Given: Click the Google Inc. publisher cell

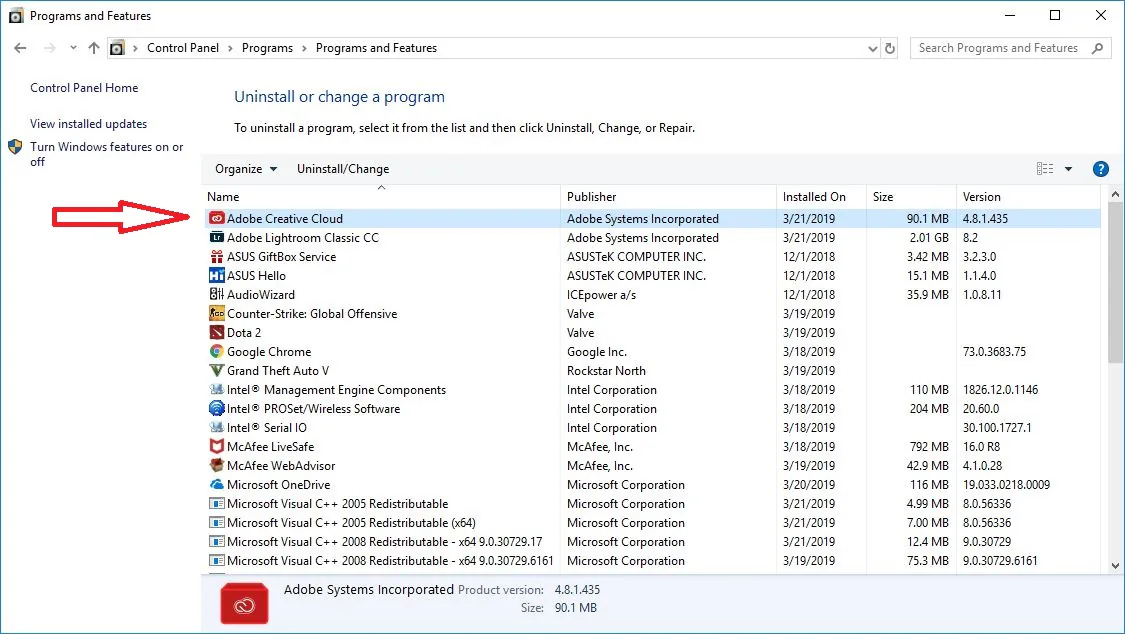Looking at the screenshot, I should [x=596, y=351].
